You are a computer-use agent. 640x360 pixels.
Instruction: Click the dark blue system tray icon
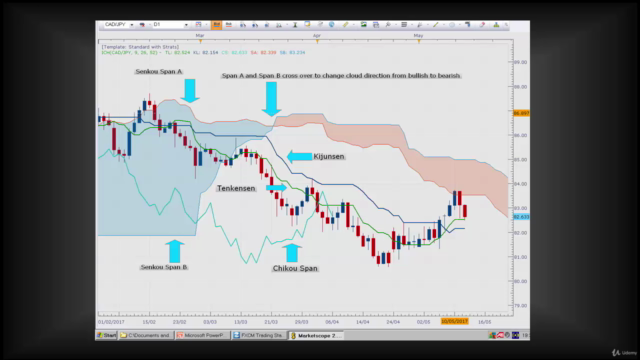point(516,336)
